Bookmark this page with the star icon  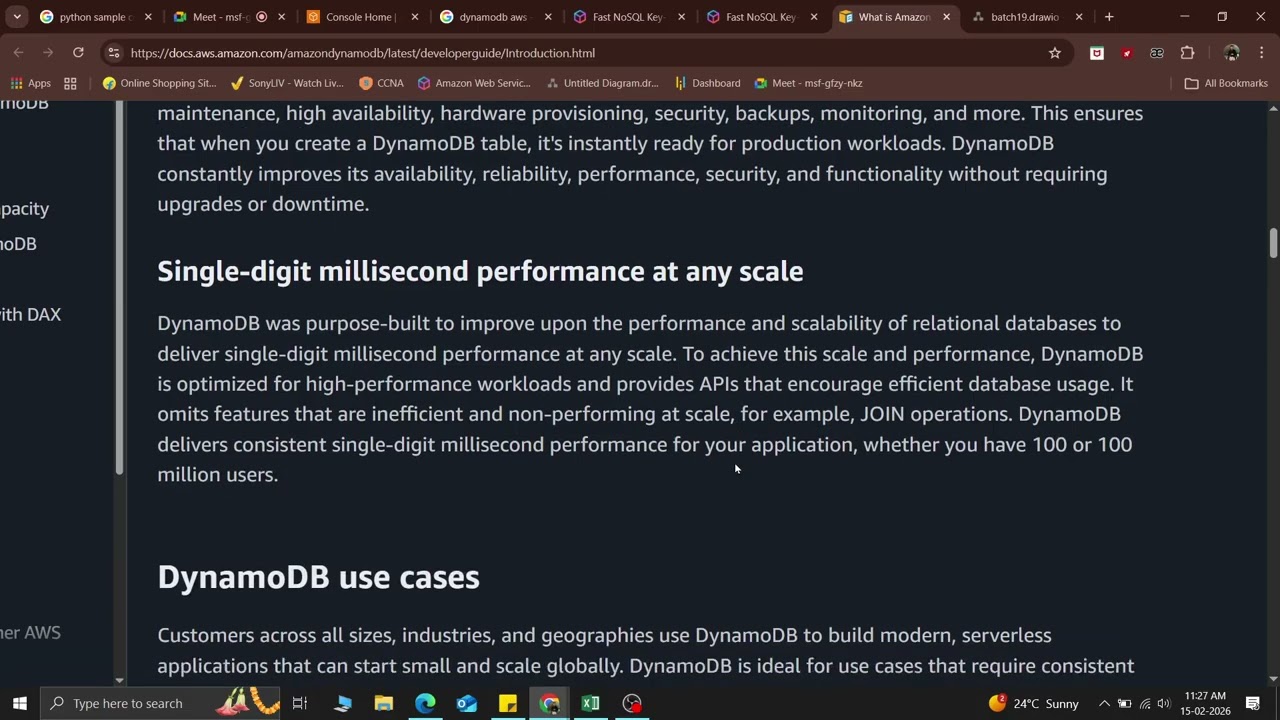(1054, 53)
